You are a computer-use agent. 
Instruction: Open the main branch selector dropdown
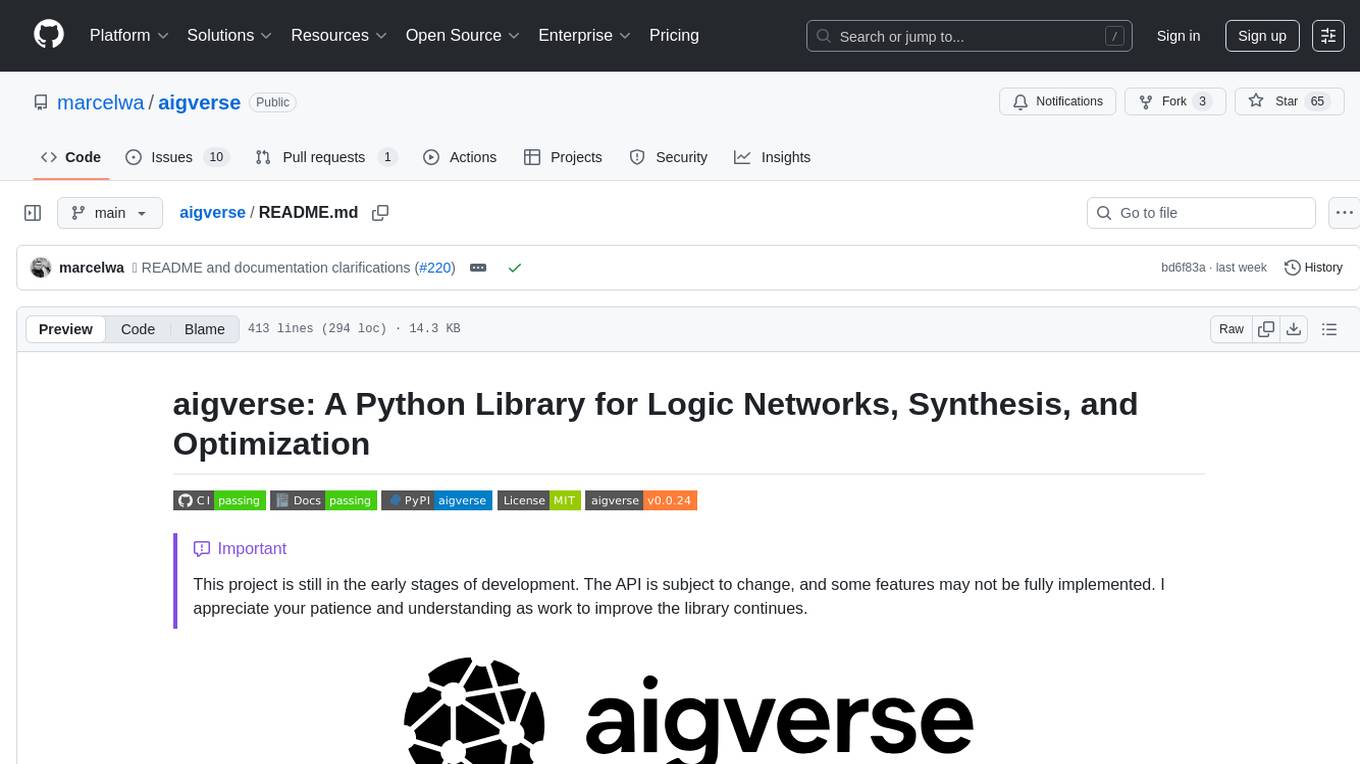pyautogui.click(x=109, y=213)
